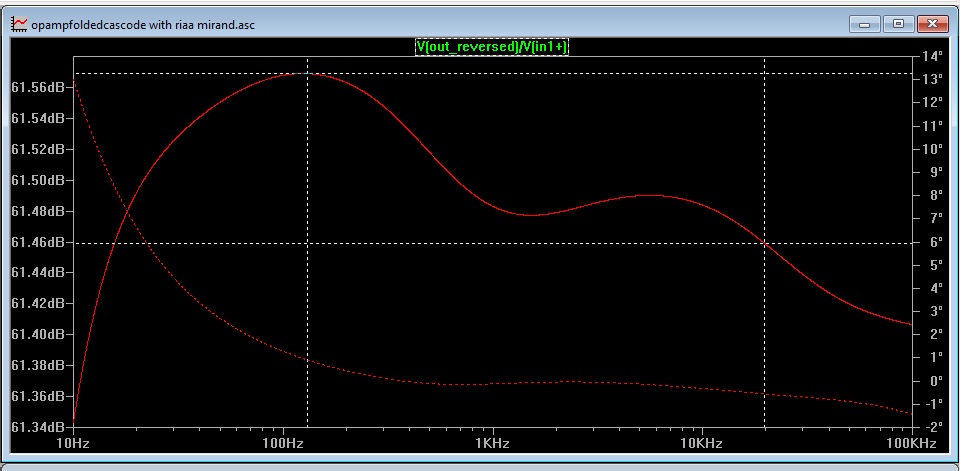The image size is (961, 471).
Task: Click the 13° phase axis label
Action: point(933,80)
